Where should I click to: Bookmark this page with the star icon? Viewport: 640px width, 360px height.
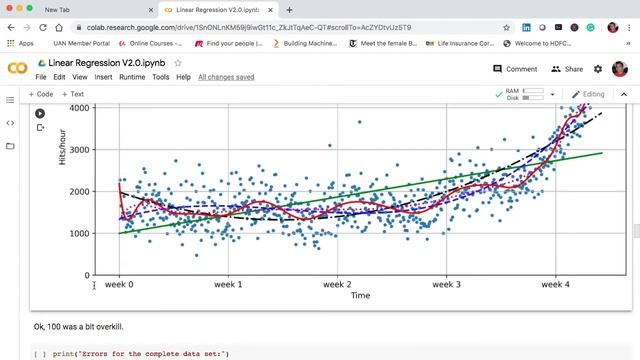point(507,27)
